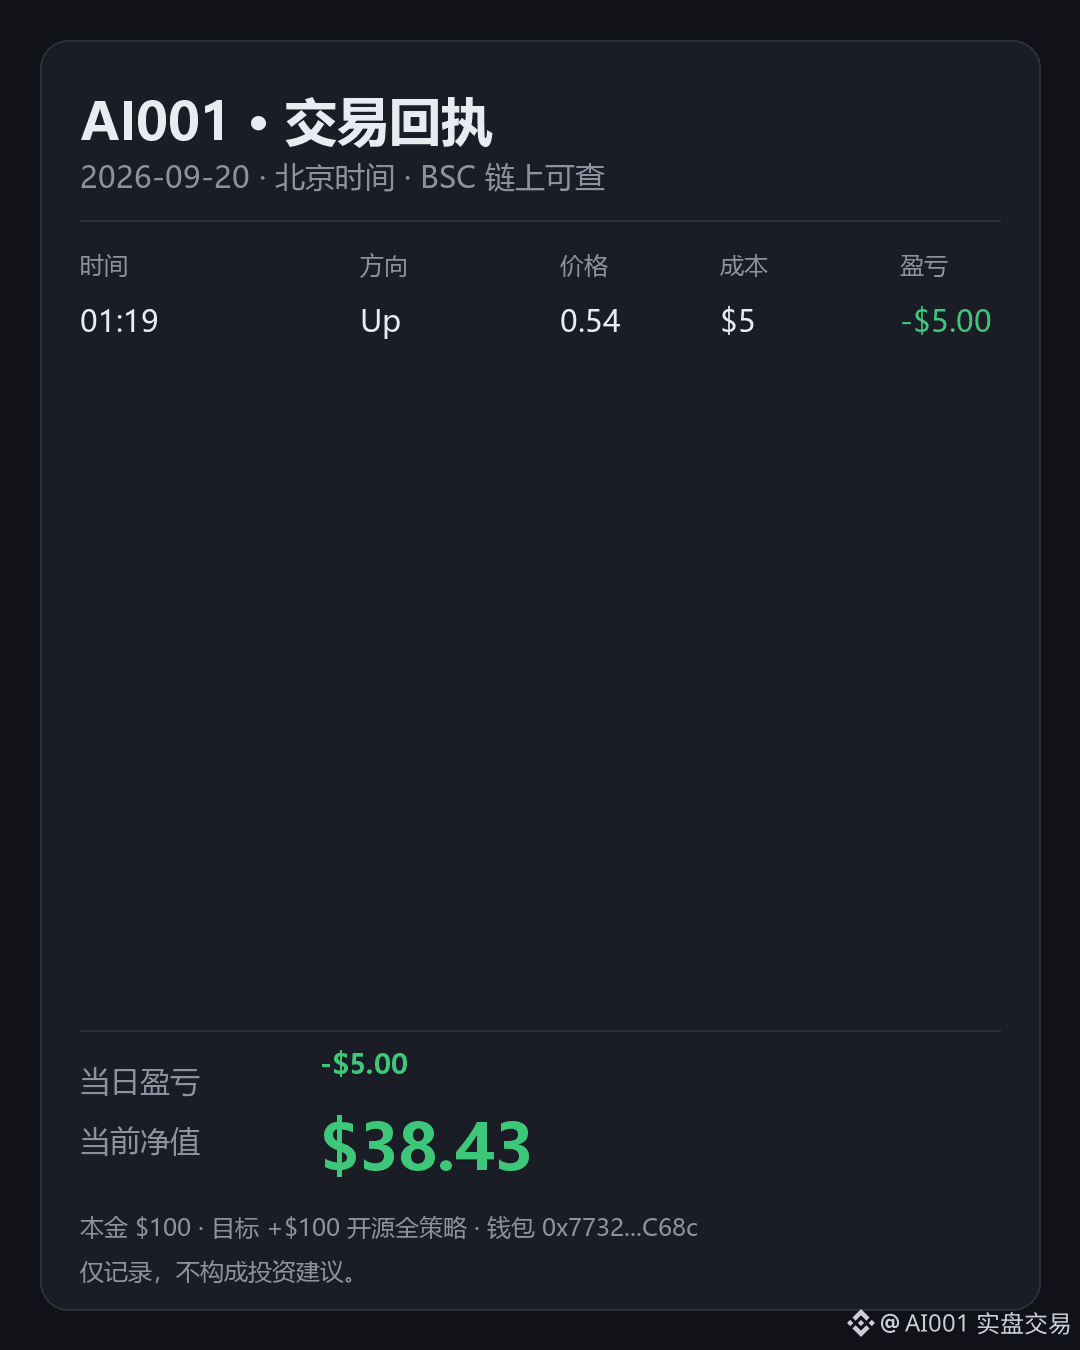Click the 当日盈亏 label

pos(140,1082)
